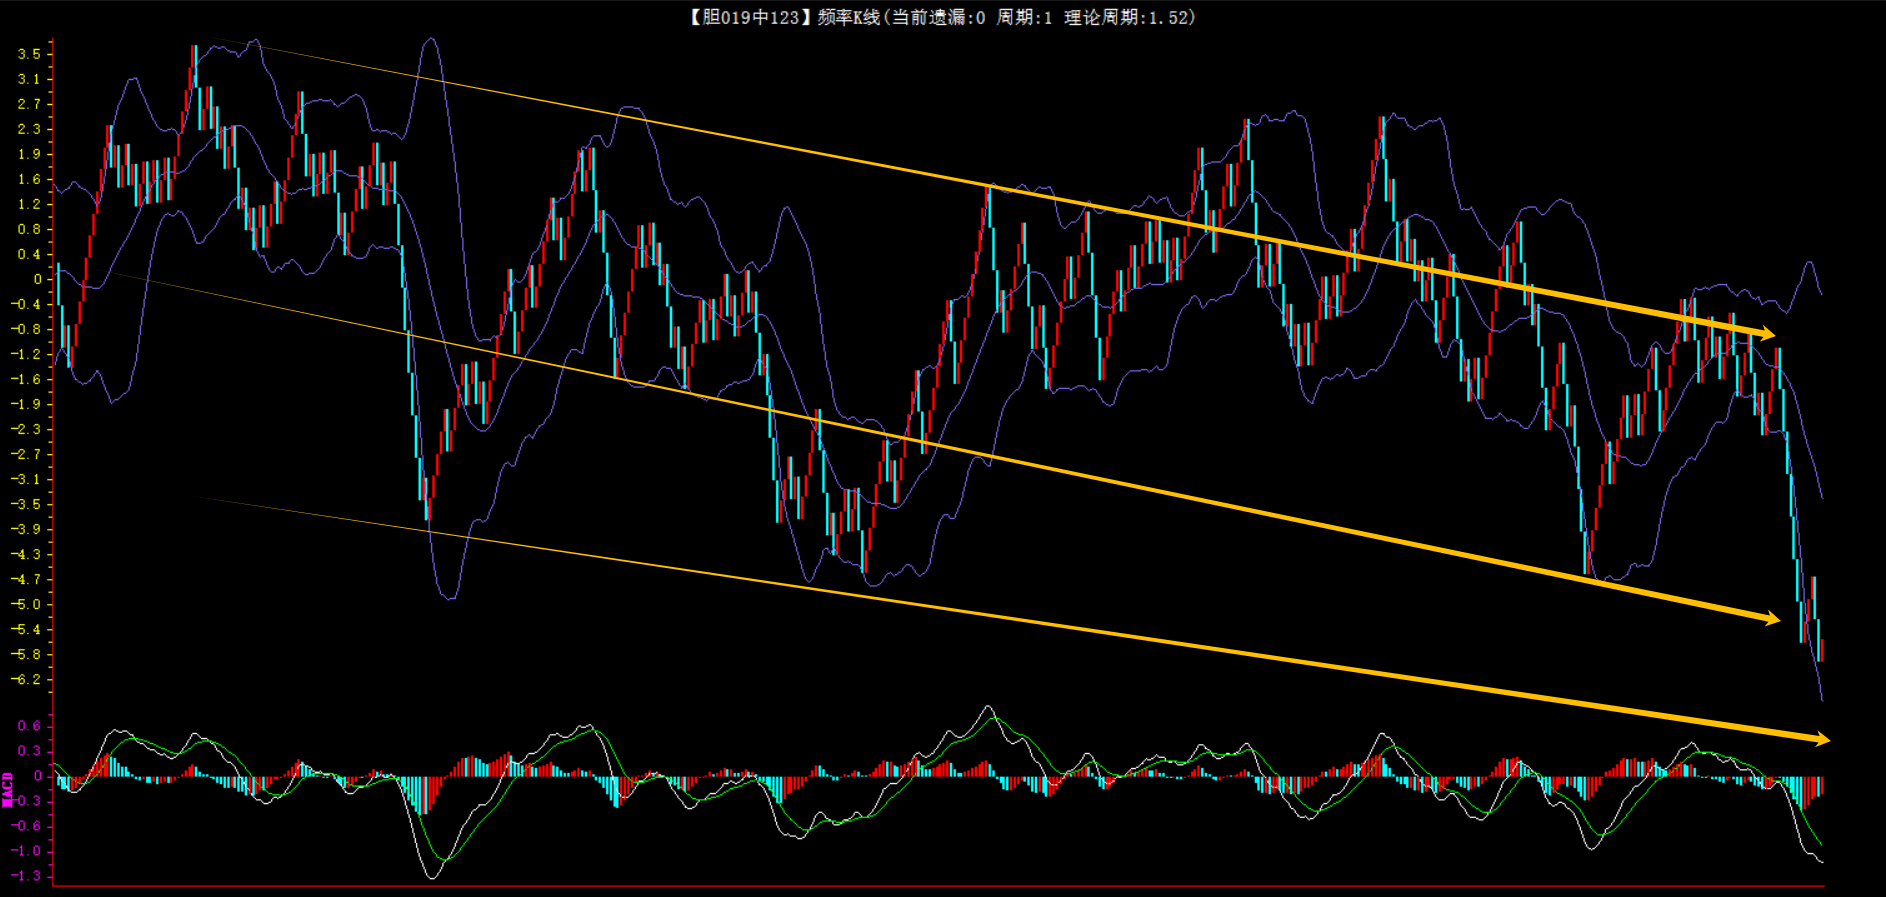
Task: Select the -1.9 axis label
Action: pyautogui.click(x=26, y=404)
